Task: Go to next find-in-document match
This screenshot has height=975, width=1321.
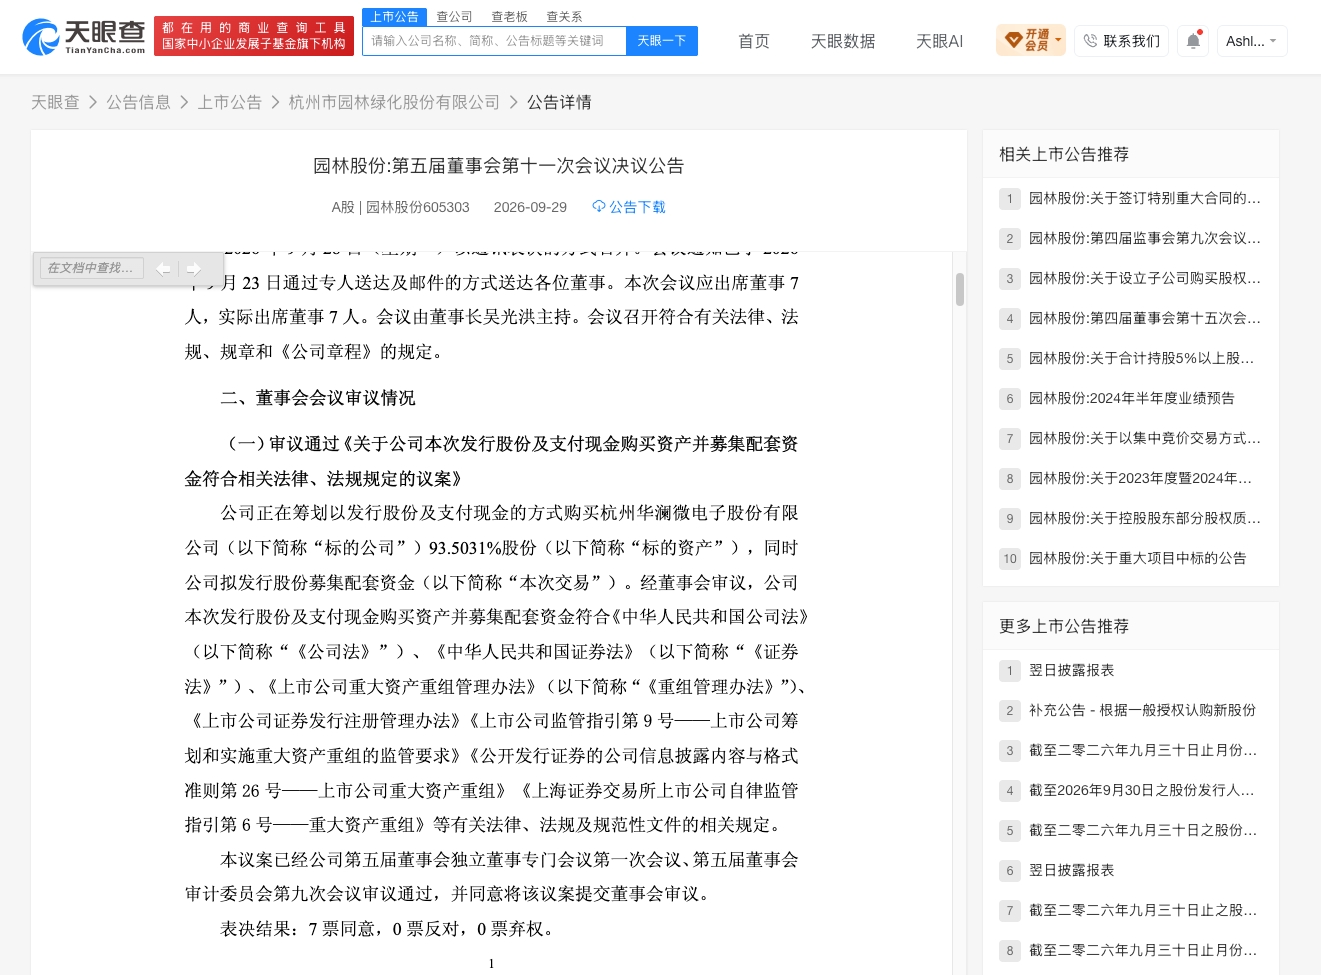Action: 193,268
